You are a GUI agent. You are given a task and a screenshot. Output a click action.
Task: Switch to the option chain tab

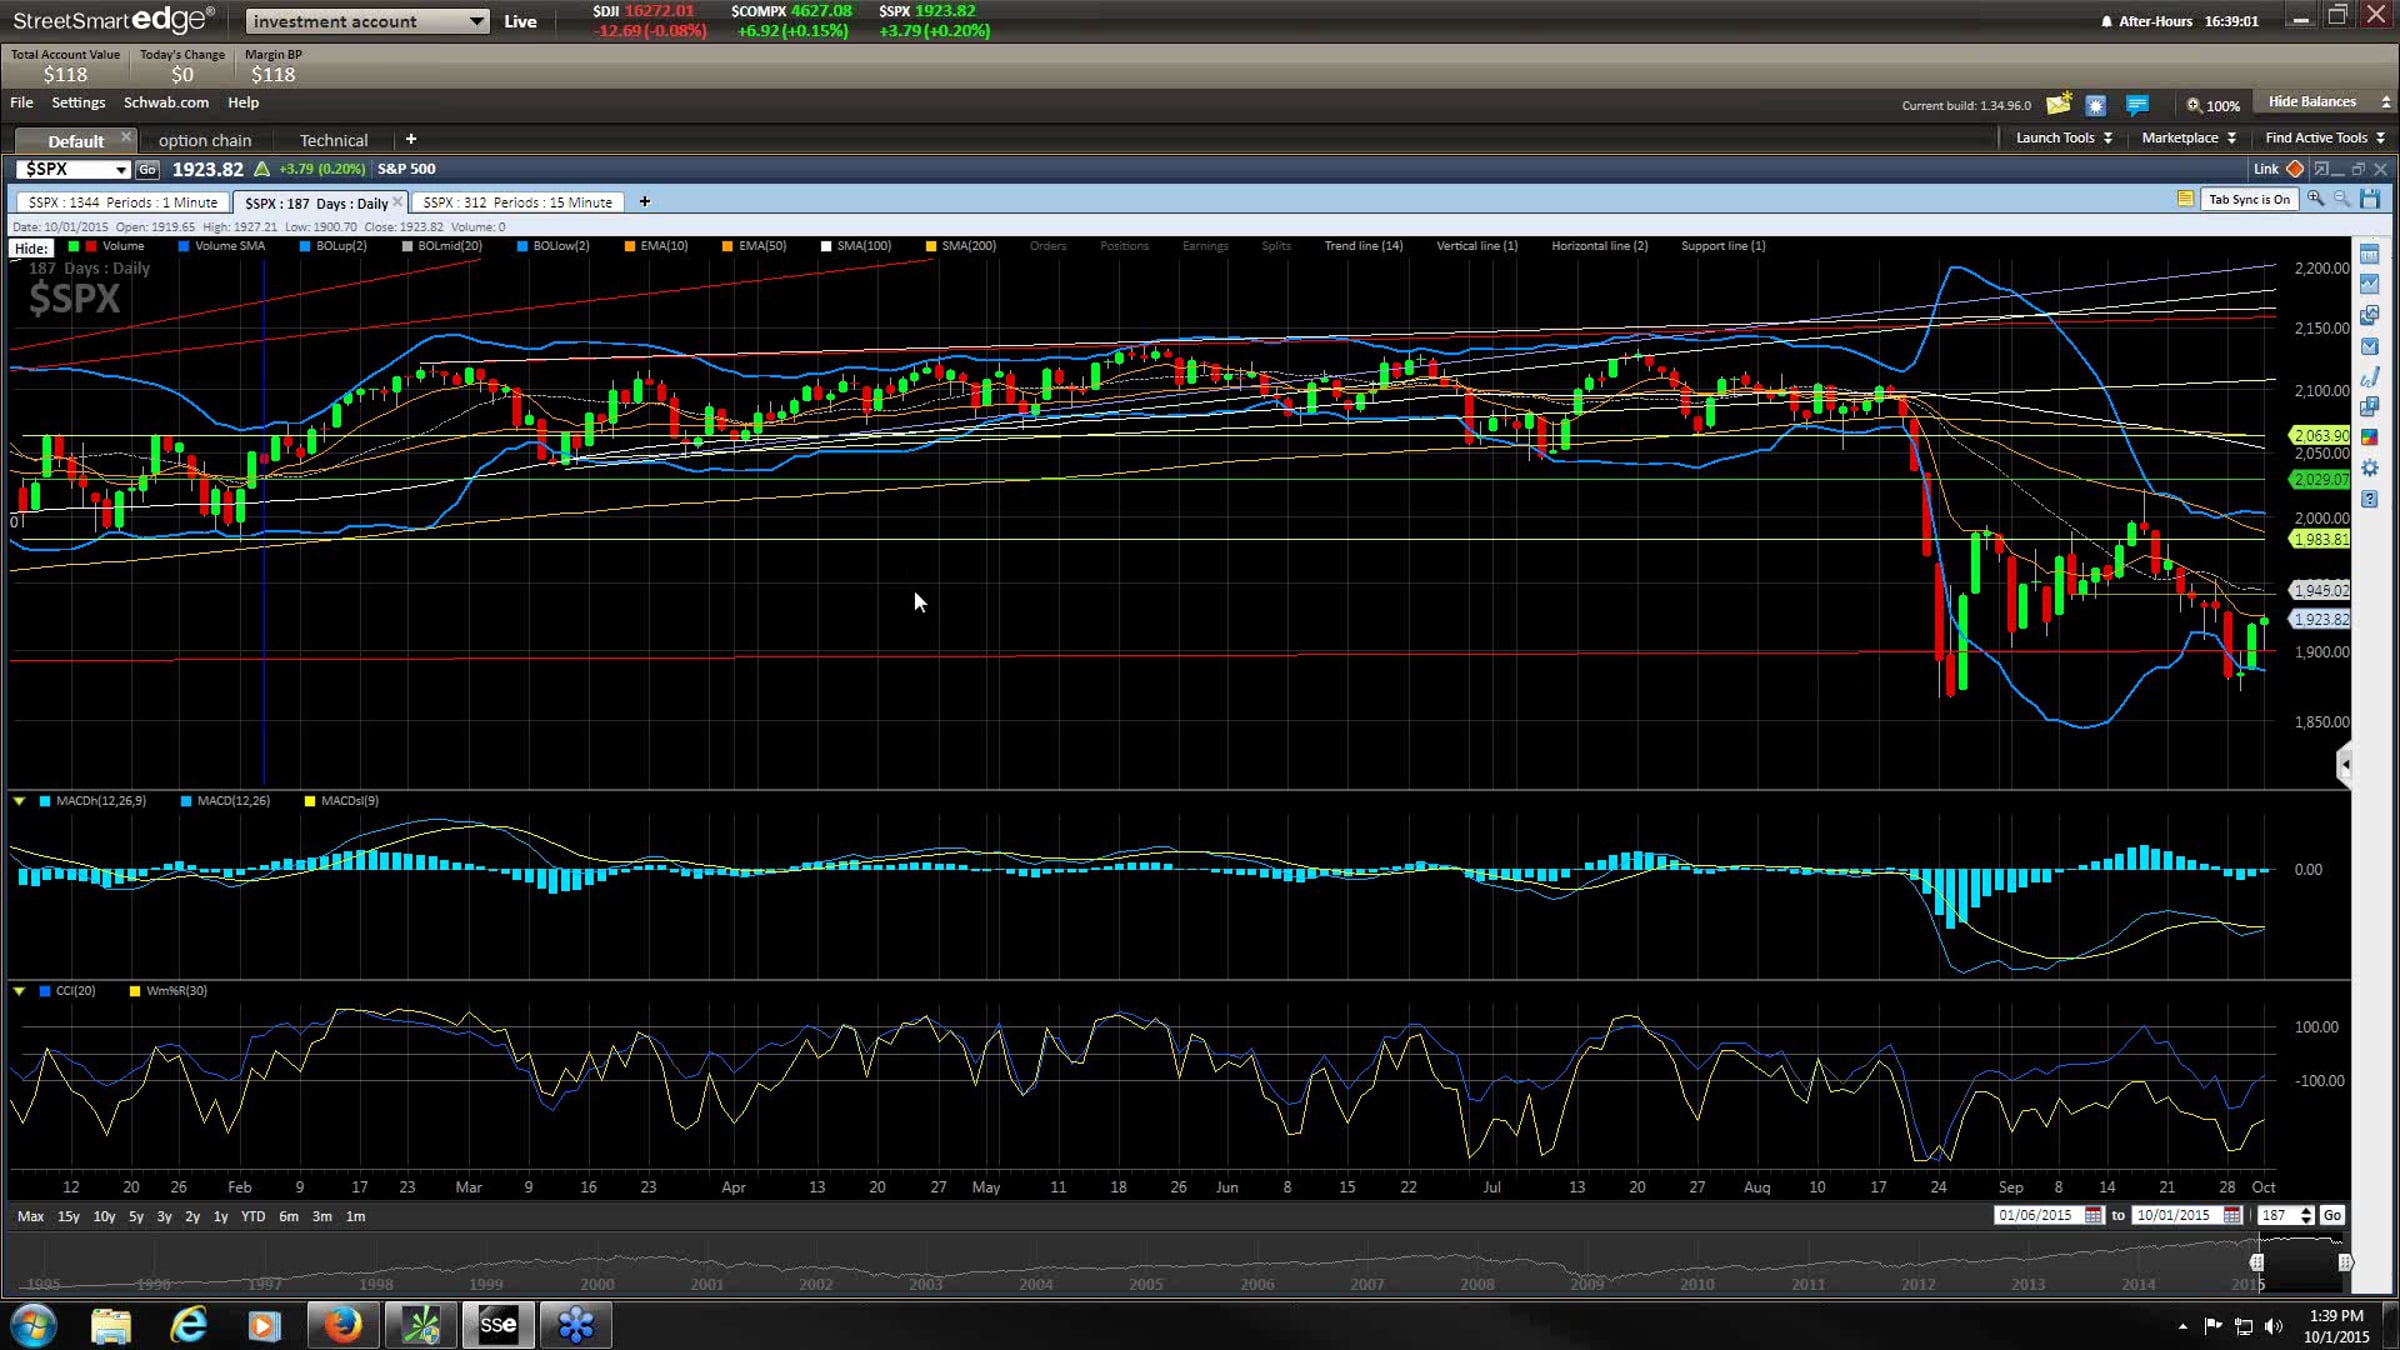point(205,140)
